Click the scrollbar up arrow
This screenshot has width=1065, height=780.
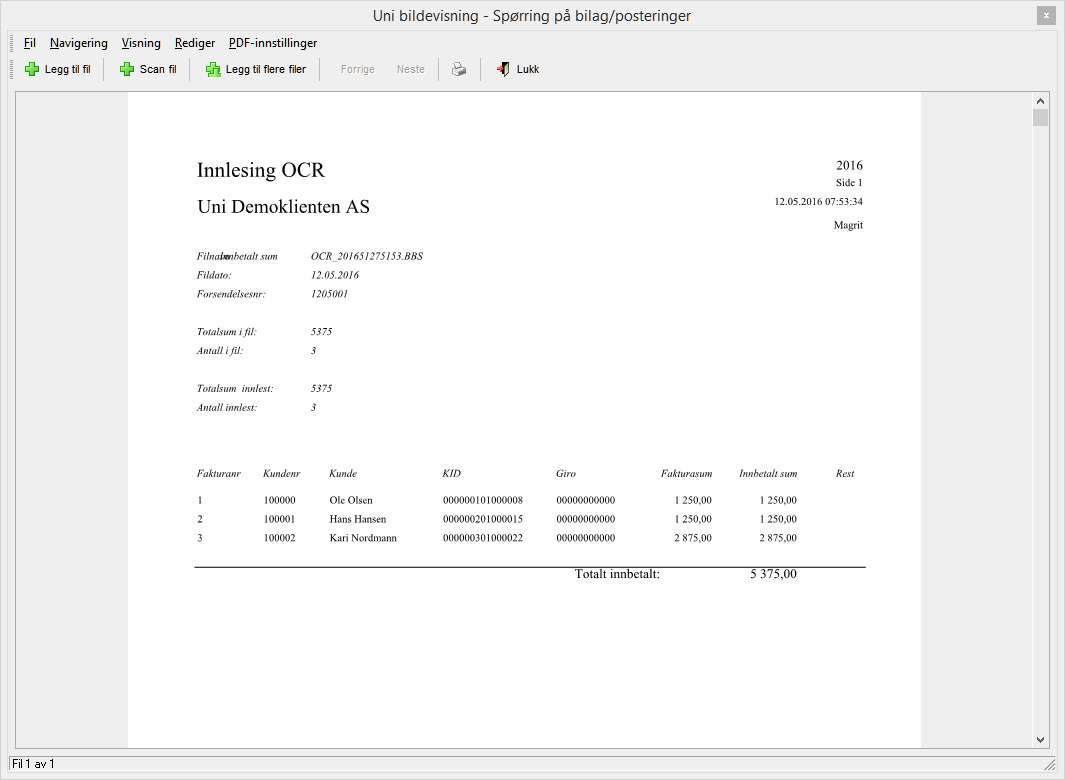tap(1040, 101)
